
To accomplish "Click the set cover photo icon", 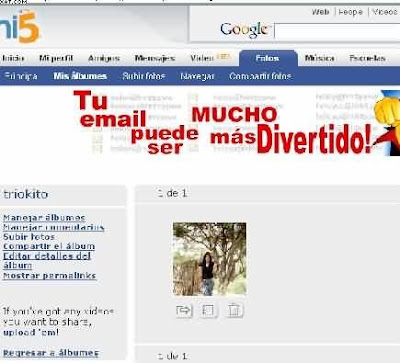I will click(209, 311).
